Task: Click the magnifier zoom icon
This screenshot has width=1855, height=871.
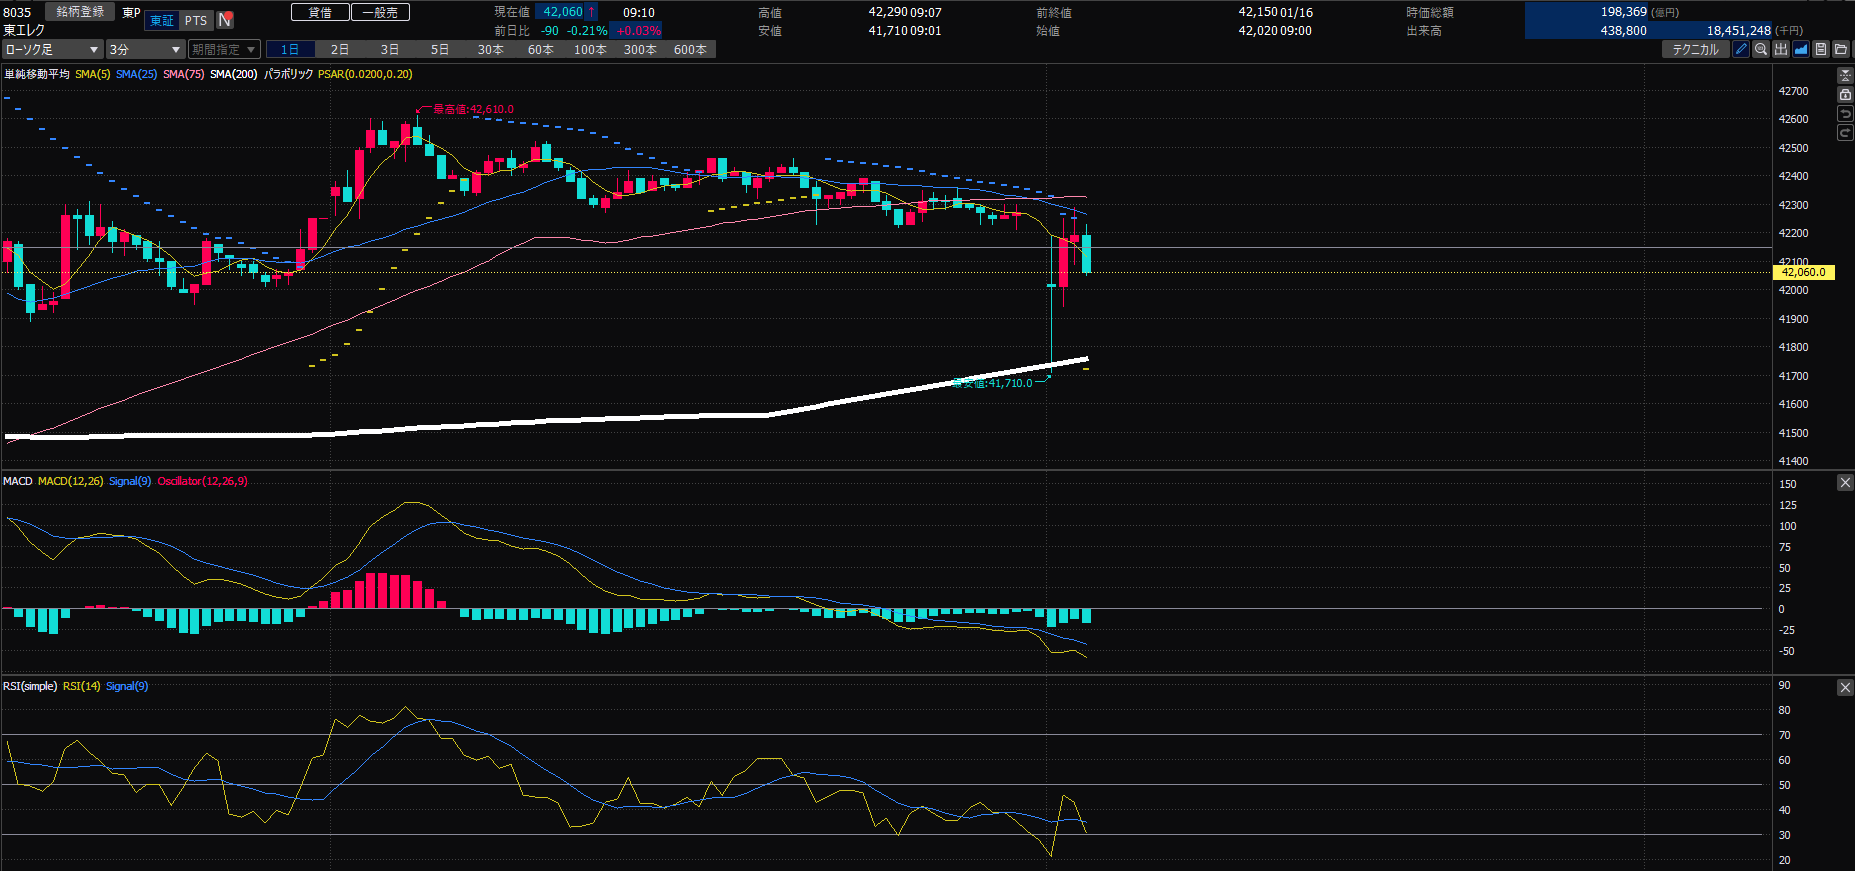Action: pyautogui.click(x=1761, y=49)
